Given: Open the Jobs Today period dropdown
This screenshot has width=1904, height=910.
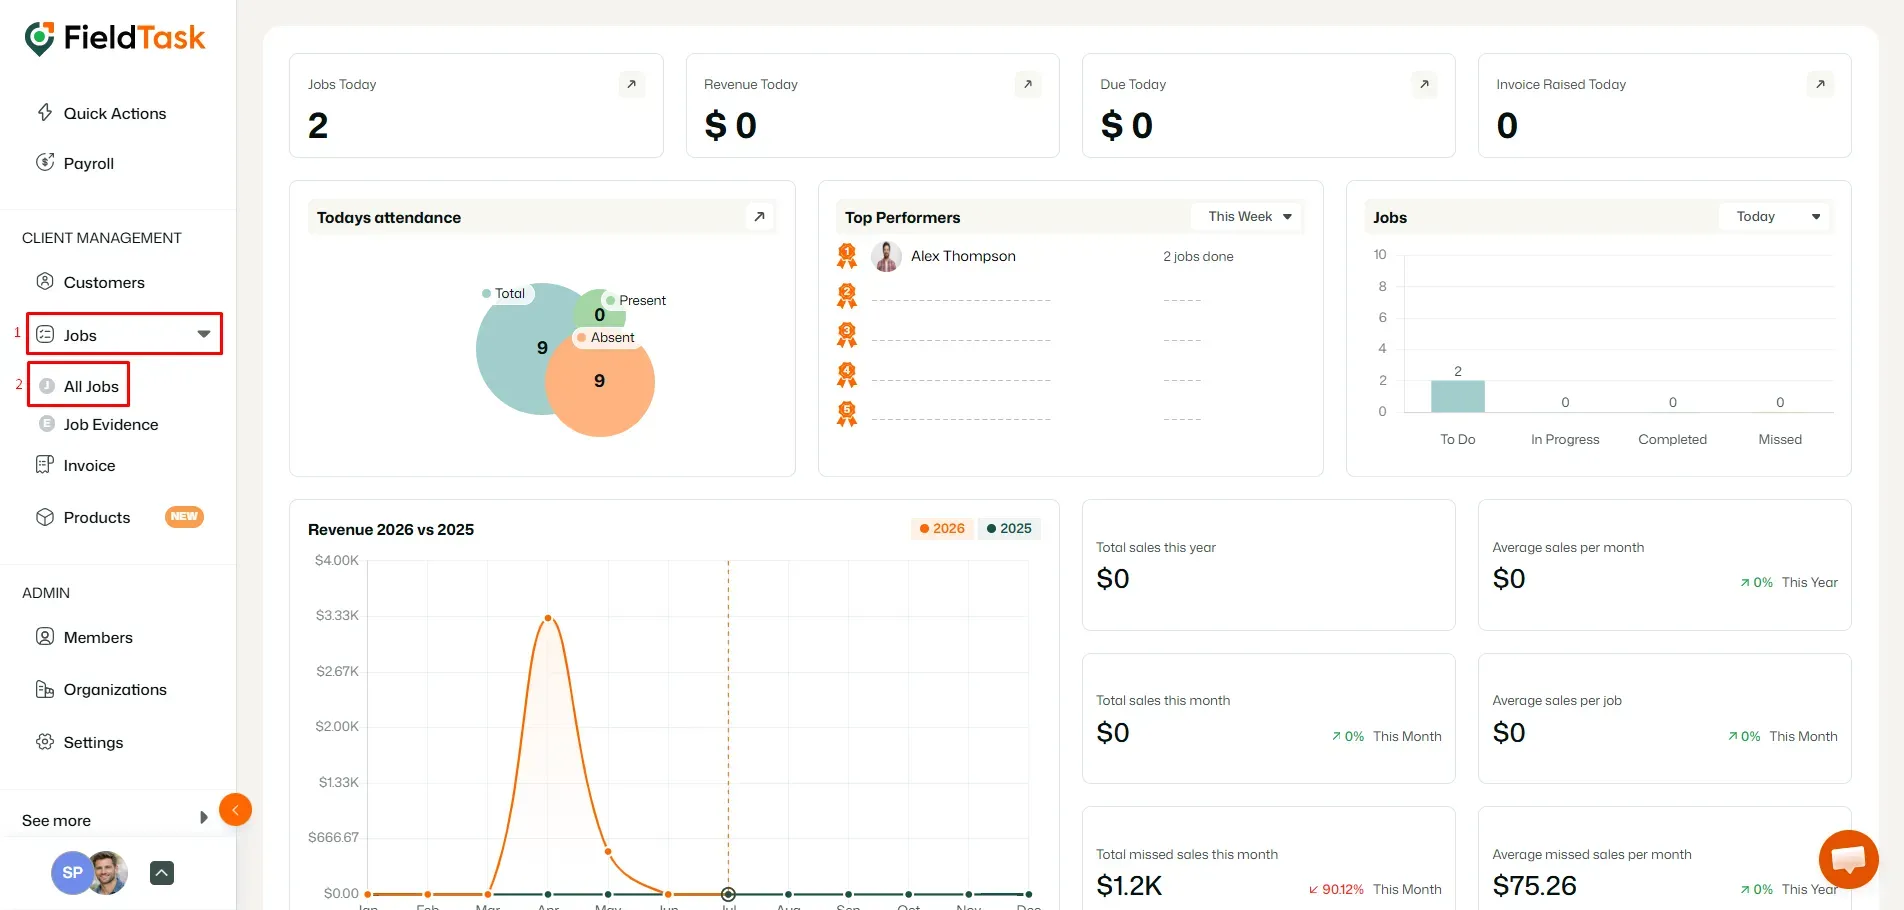Looking at the screenshot, I should (1776, 216).
